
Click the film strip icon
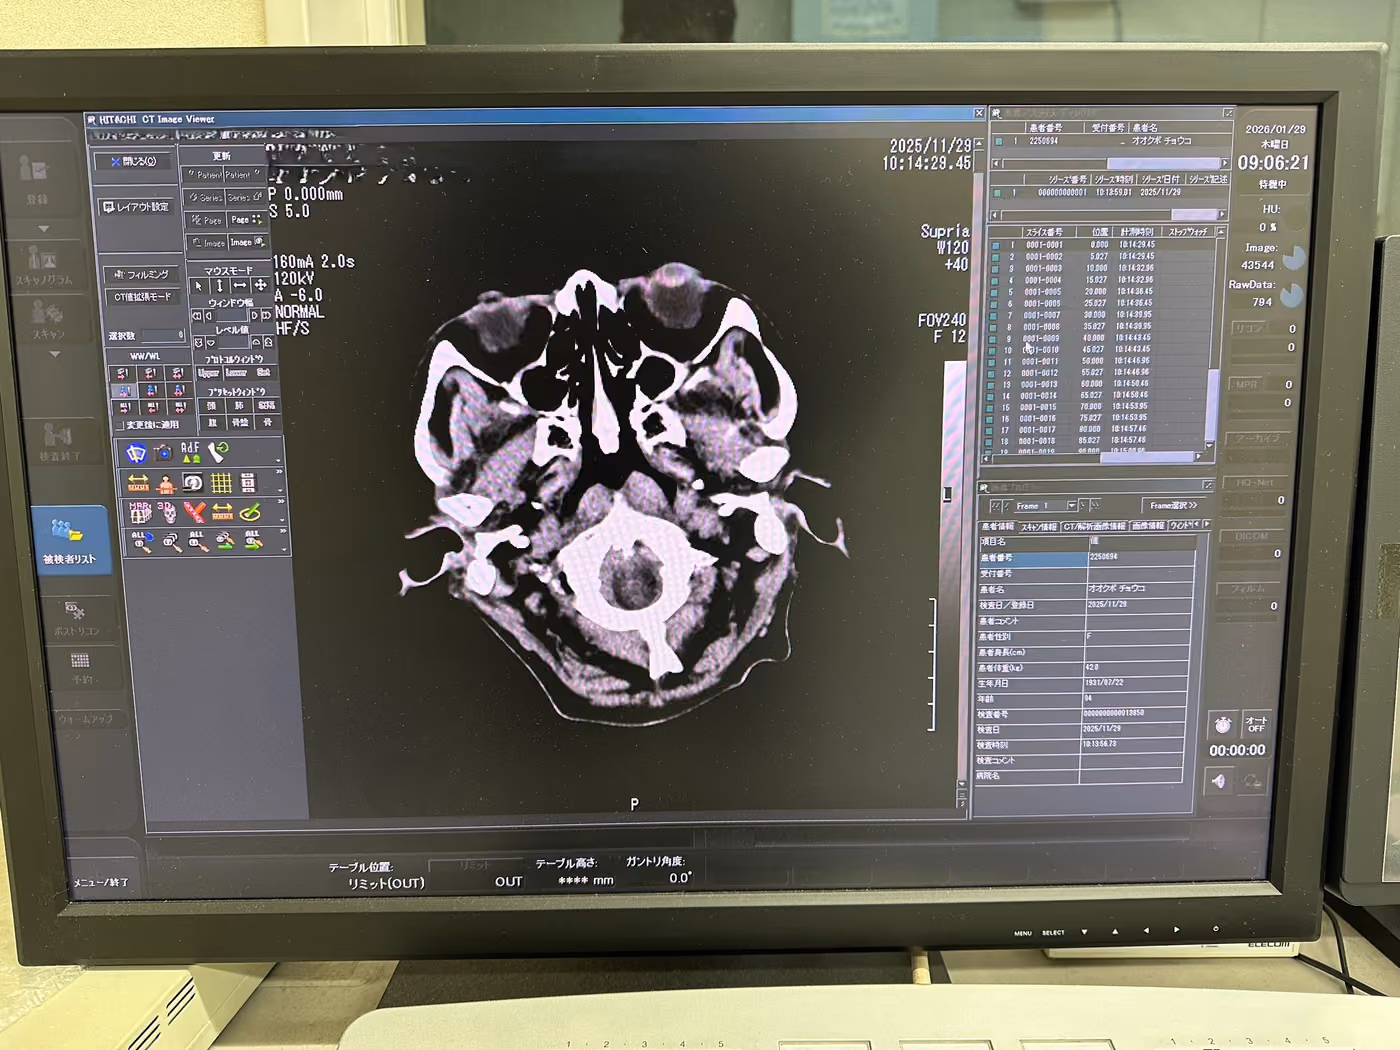pos(248,483)
